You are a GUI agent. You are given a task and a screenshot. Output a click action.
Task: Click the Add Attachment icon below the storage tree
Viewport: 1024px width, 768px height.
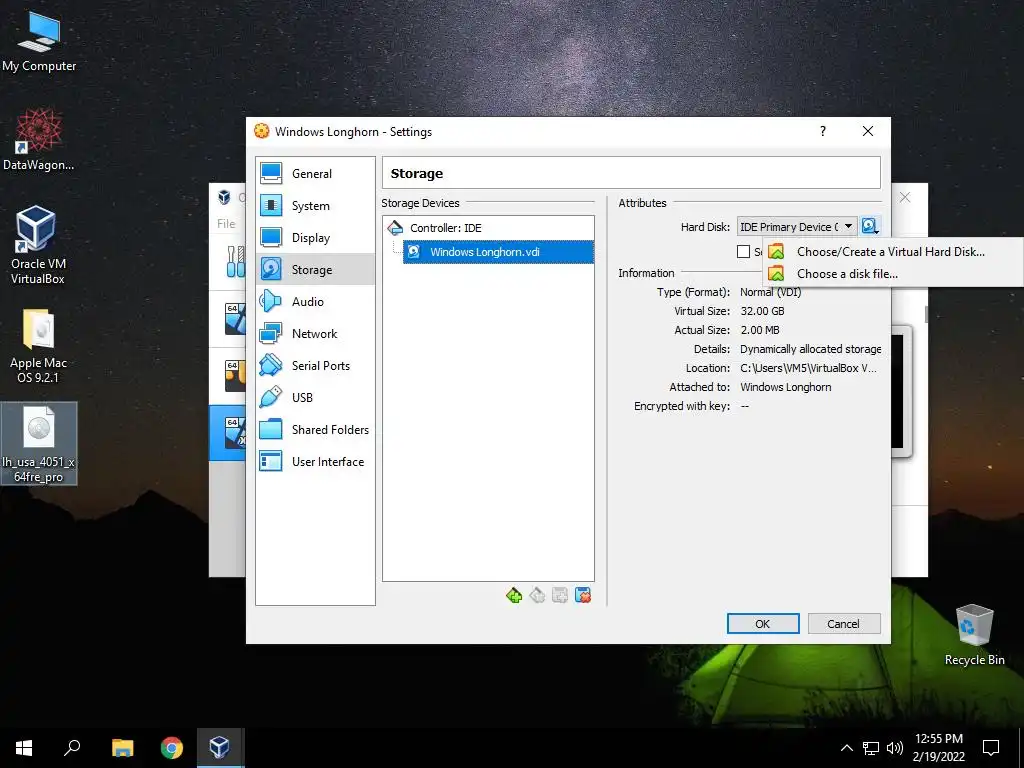[x=560, y=596]
